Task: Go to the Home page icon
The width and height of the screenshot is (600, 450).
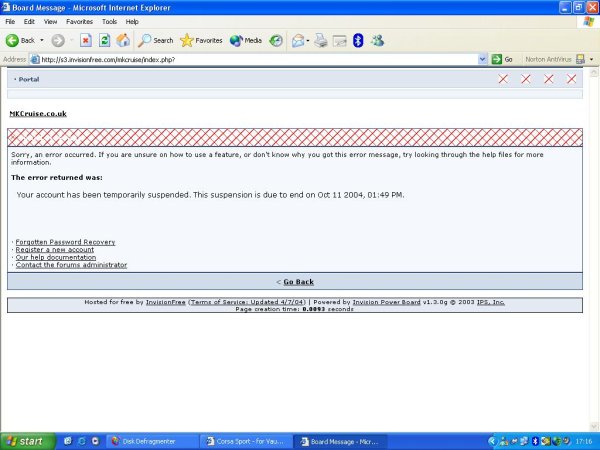Action: coord(122,40)
